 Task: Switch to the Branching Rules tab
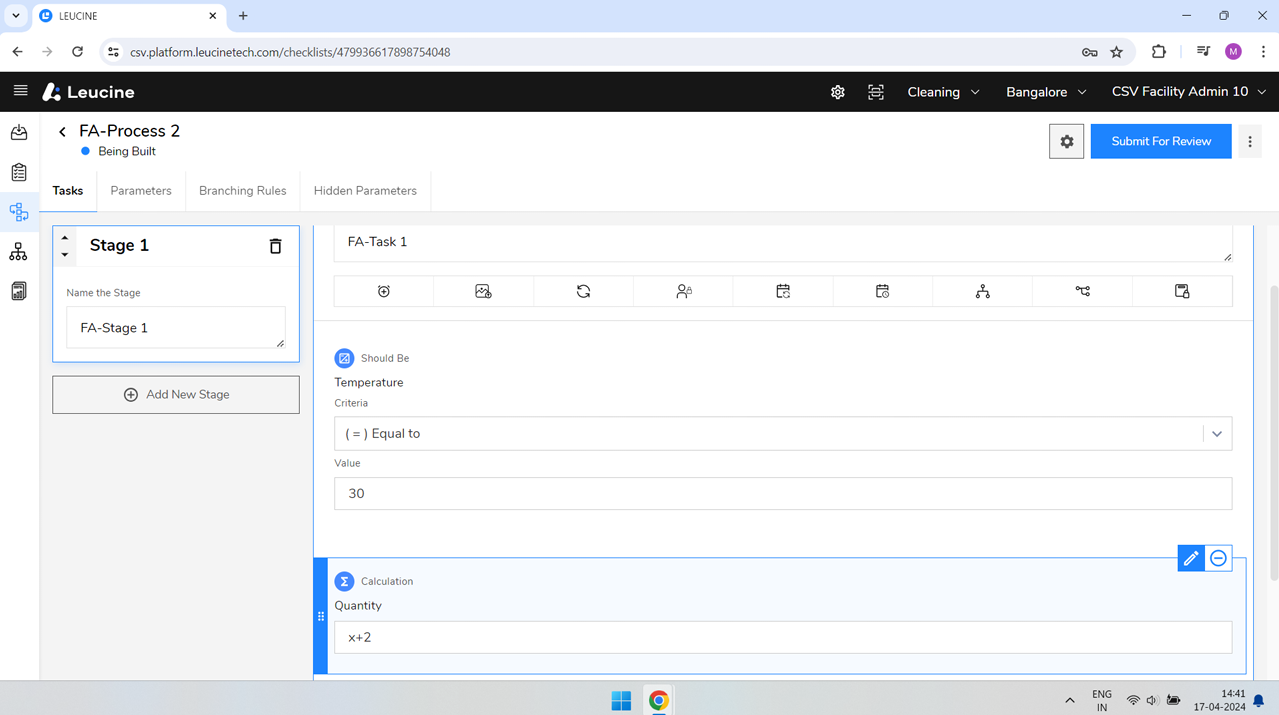click(242, 191)
